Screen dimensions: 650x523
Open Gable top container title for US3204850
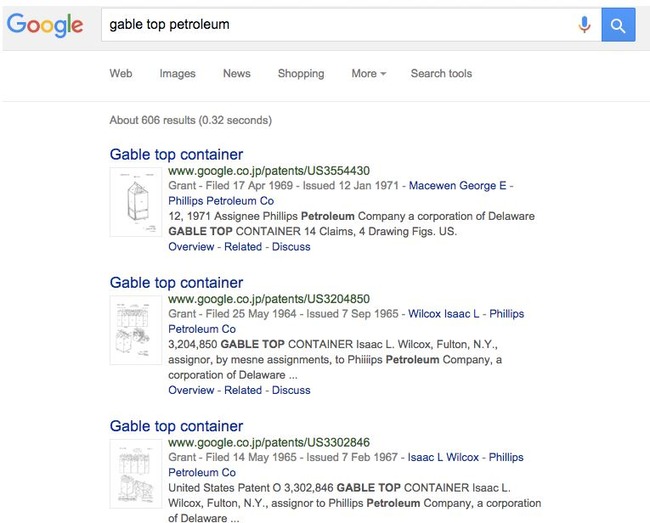[x=176, y=283]
